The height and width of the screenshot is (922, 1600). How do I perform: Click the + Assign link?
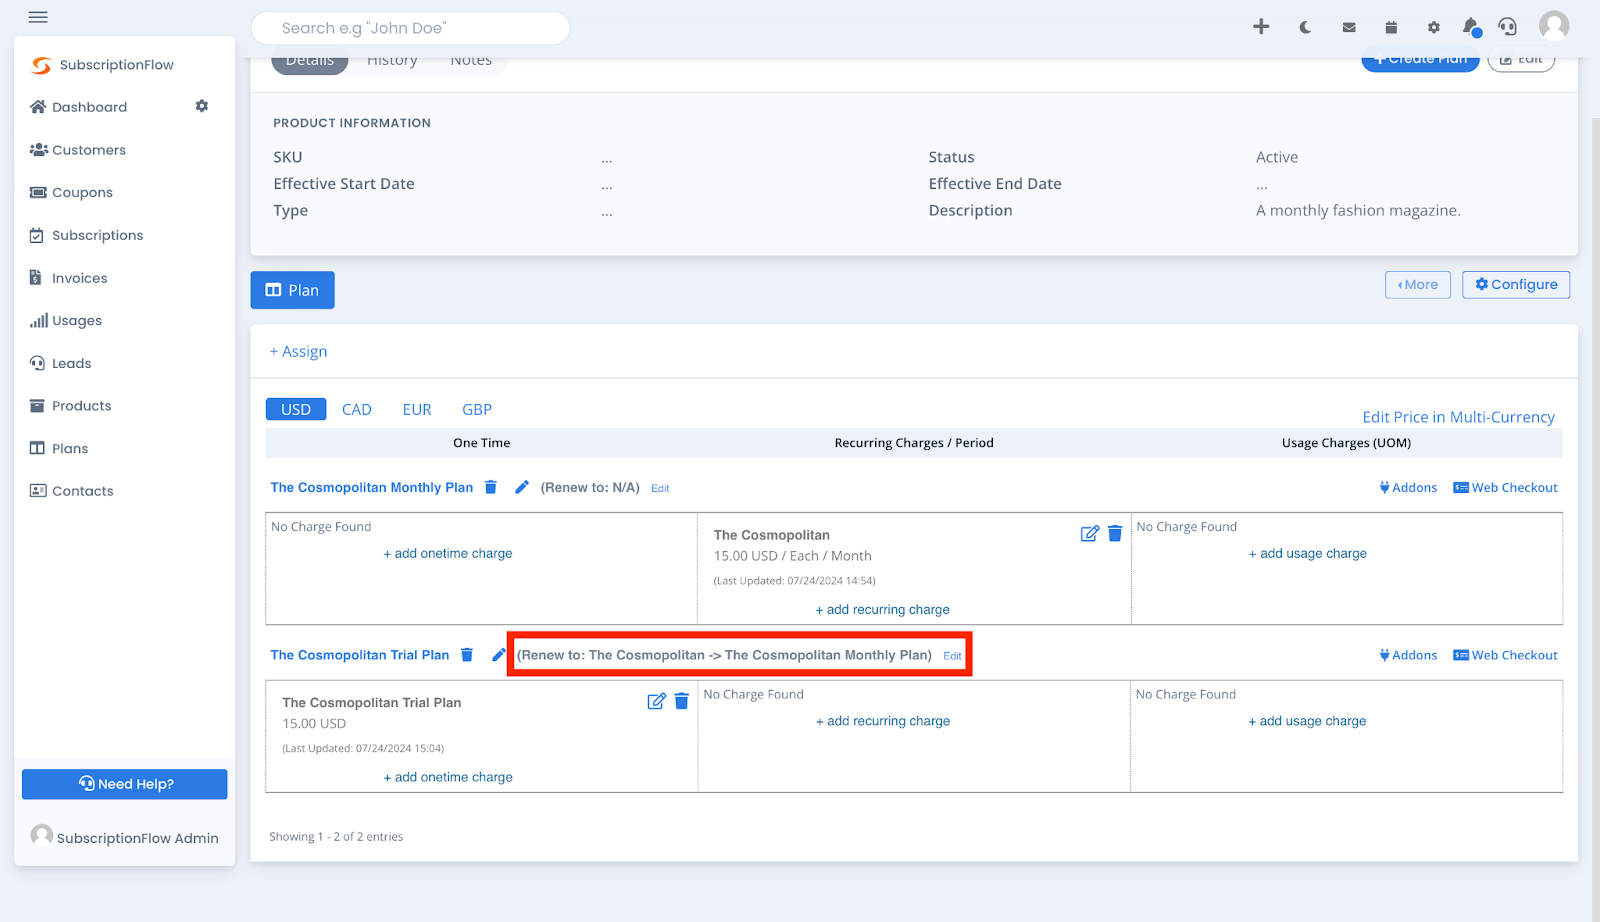point(298,352)
